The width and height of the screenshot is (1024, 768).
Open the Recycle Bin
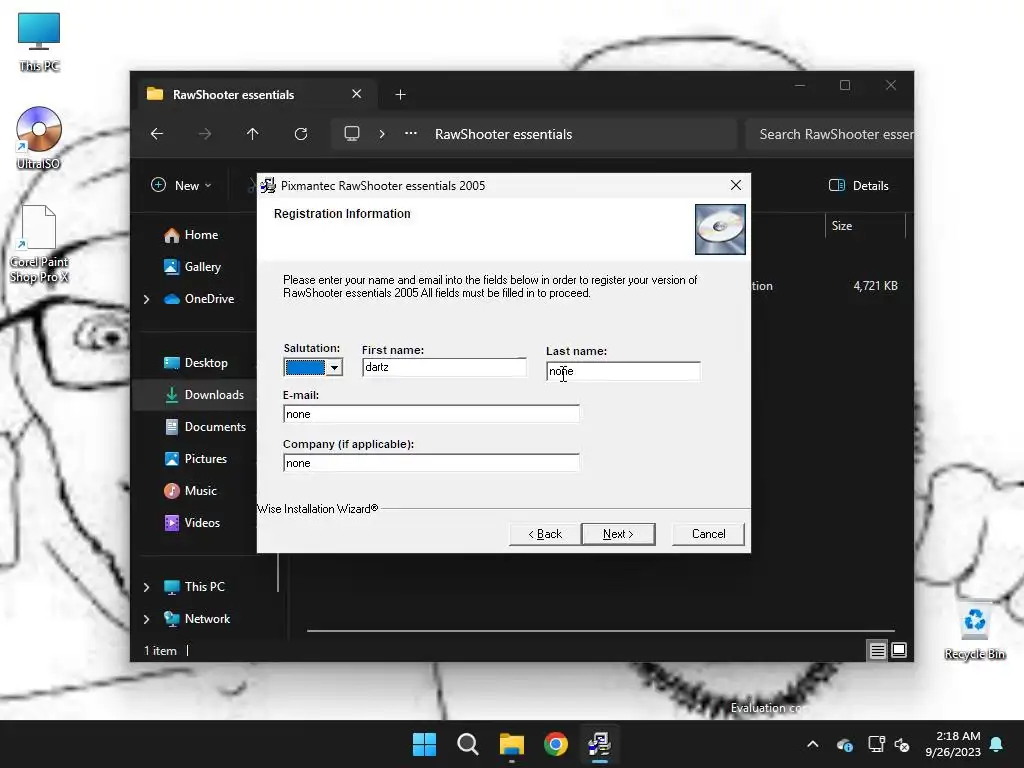coord(974,631)
